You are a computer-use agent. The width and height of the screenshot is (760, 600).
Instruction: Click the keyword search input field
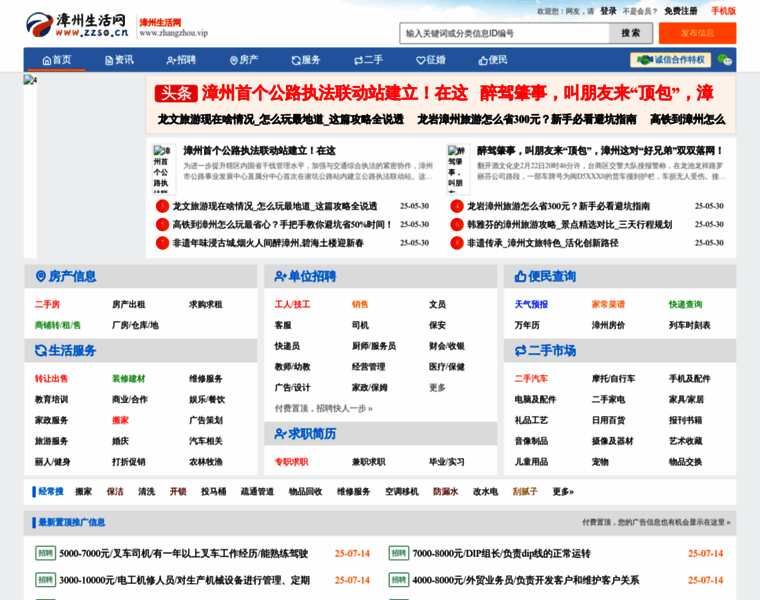[x=504, y=33]
